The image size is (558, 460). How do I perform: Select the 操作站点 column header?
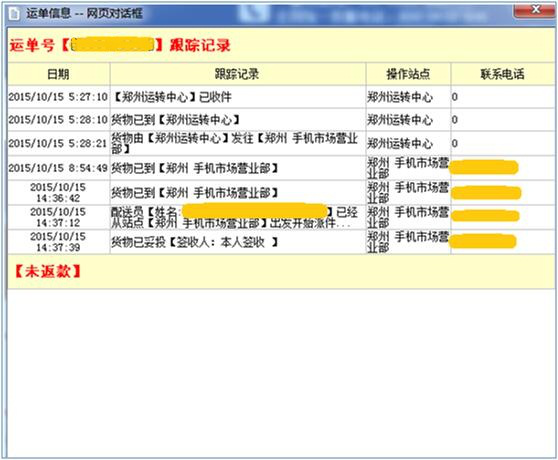[408, 74]
